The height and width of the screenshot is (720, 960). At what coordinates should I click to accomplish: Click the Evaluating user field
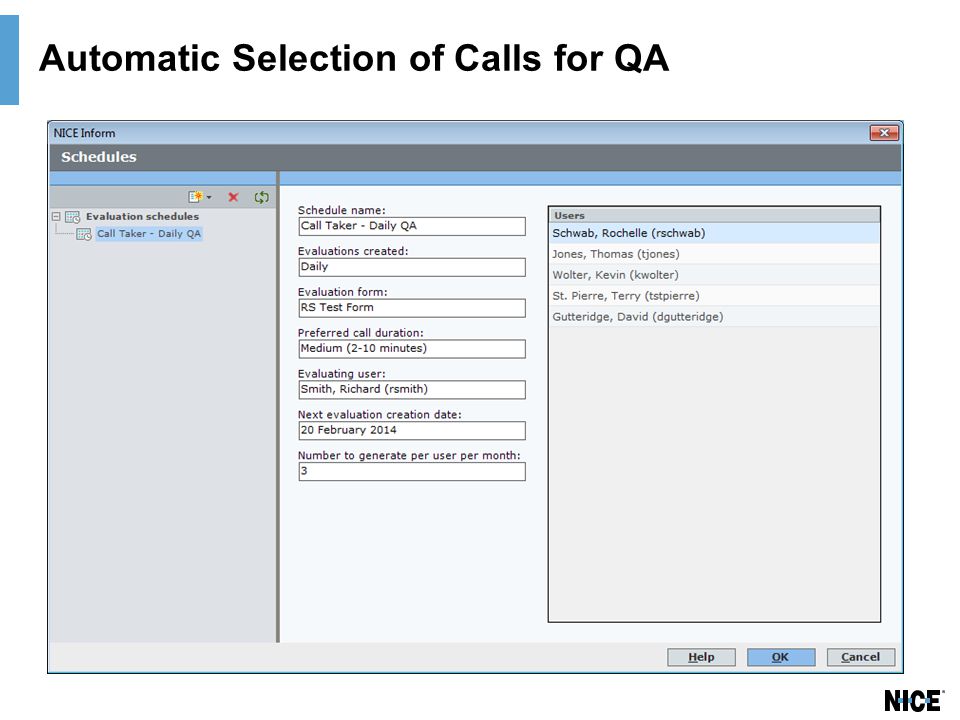coord(412,390)
